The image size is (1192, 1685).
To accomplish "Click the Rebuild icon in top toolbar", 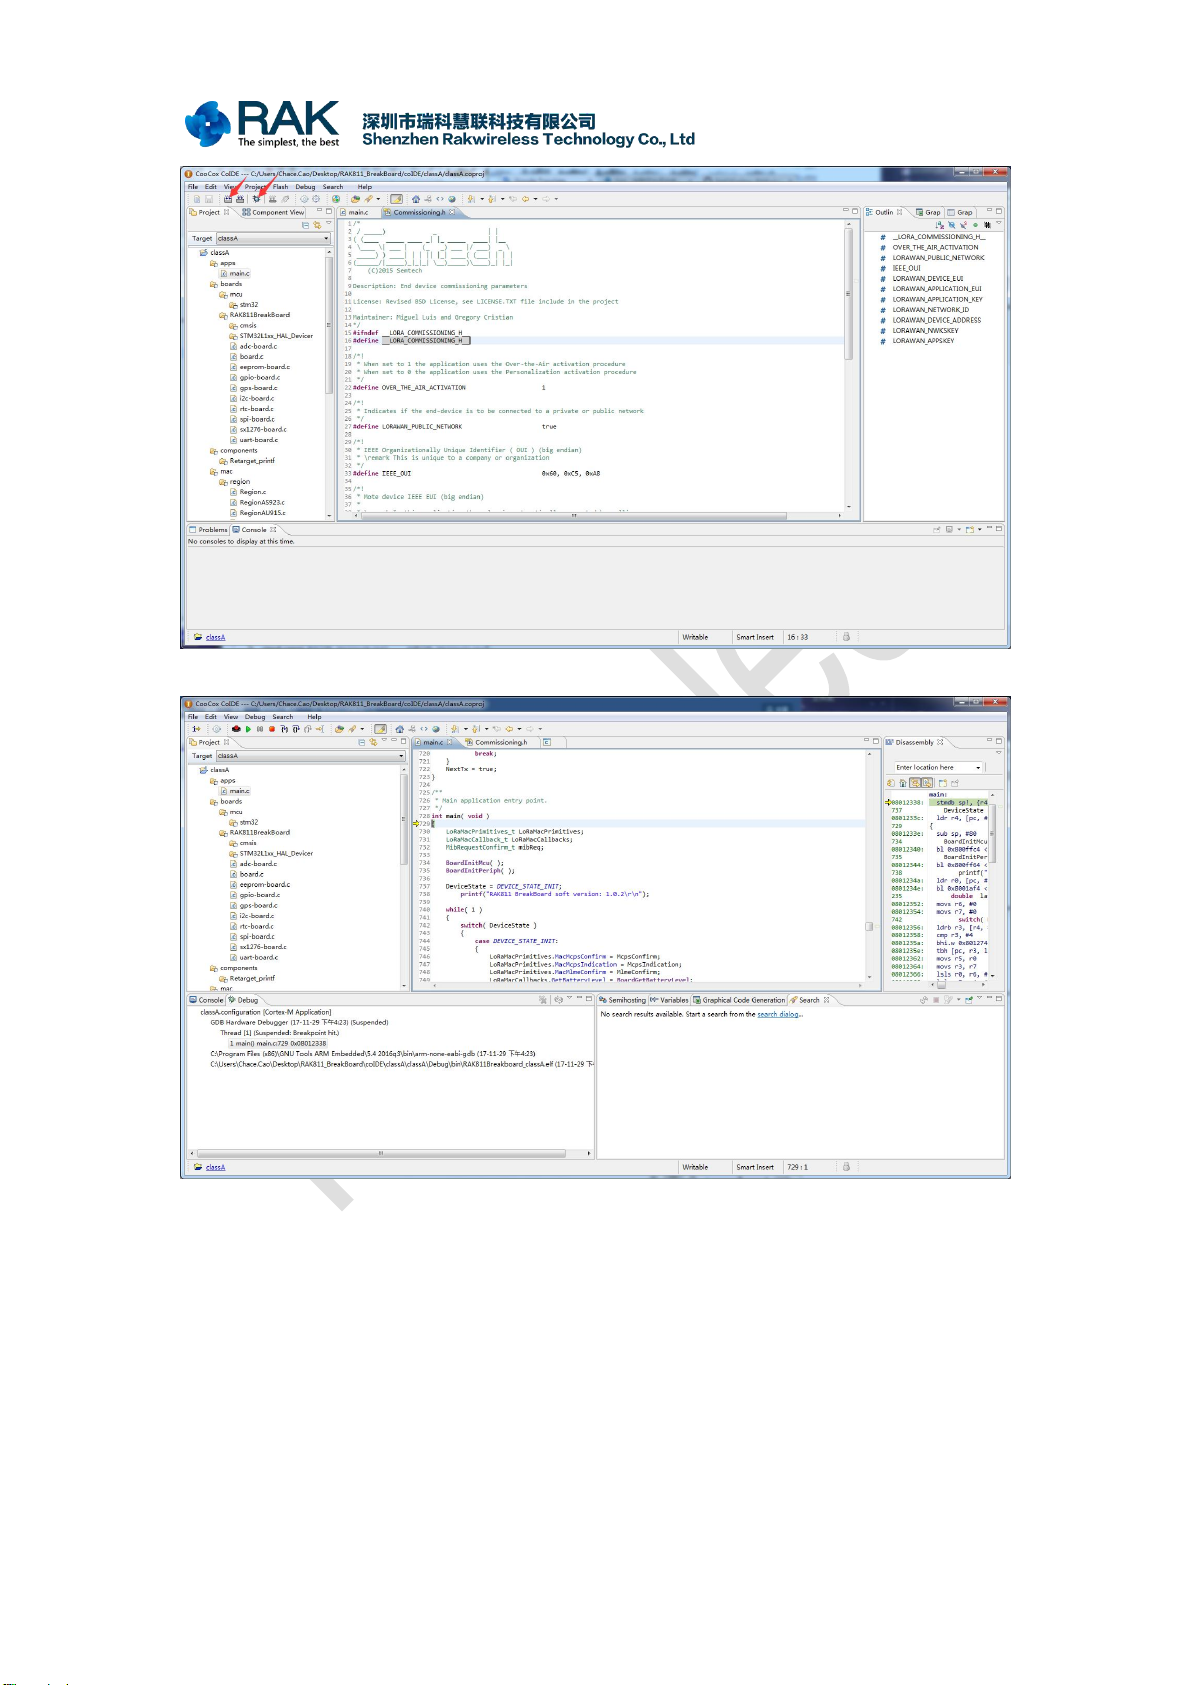I will pyautogui.click(x=240, y=199).
